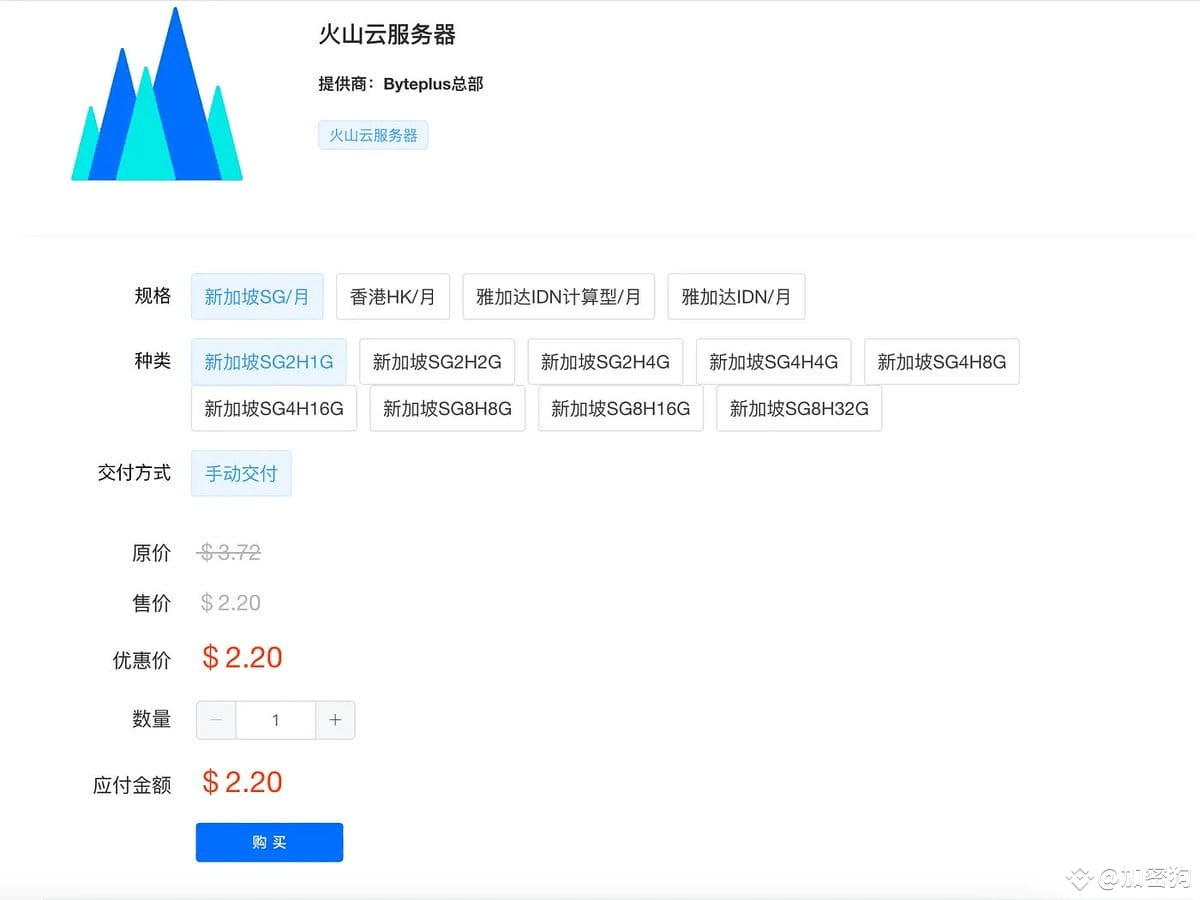Select the 雅加达IDN/月 specification option
This screenshot has height=900, width=1200.
(736, 296)
